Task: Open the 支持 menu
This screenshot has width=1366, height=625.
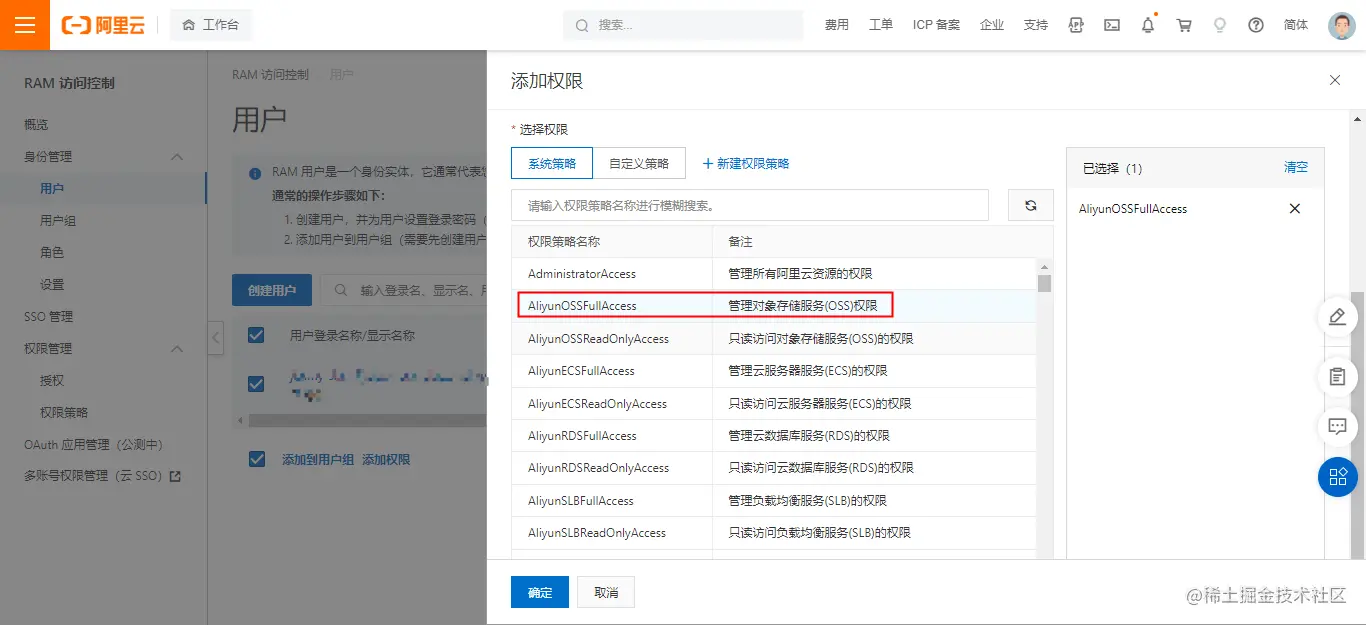Action: pyautogui.click(x=1036, y=25)
